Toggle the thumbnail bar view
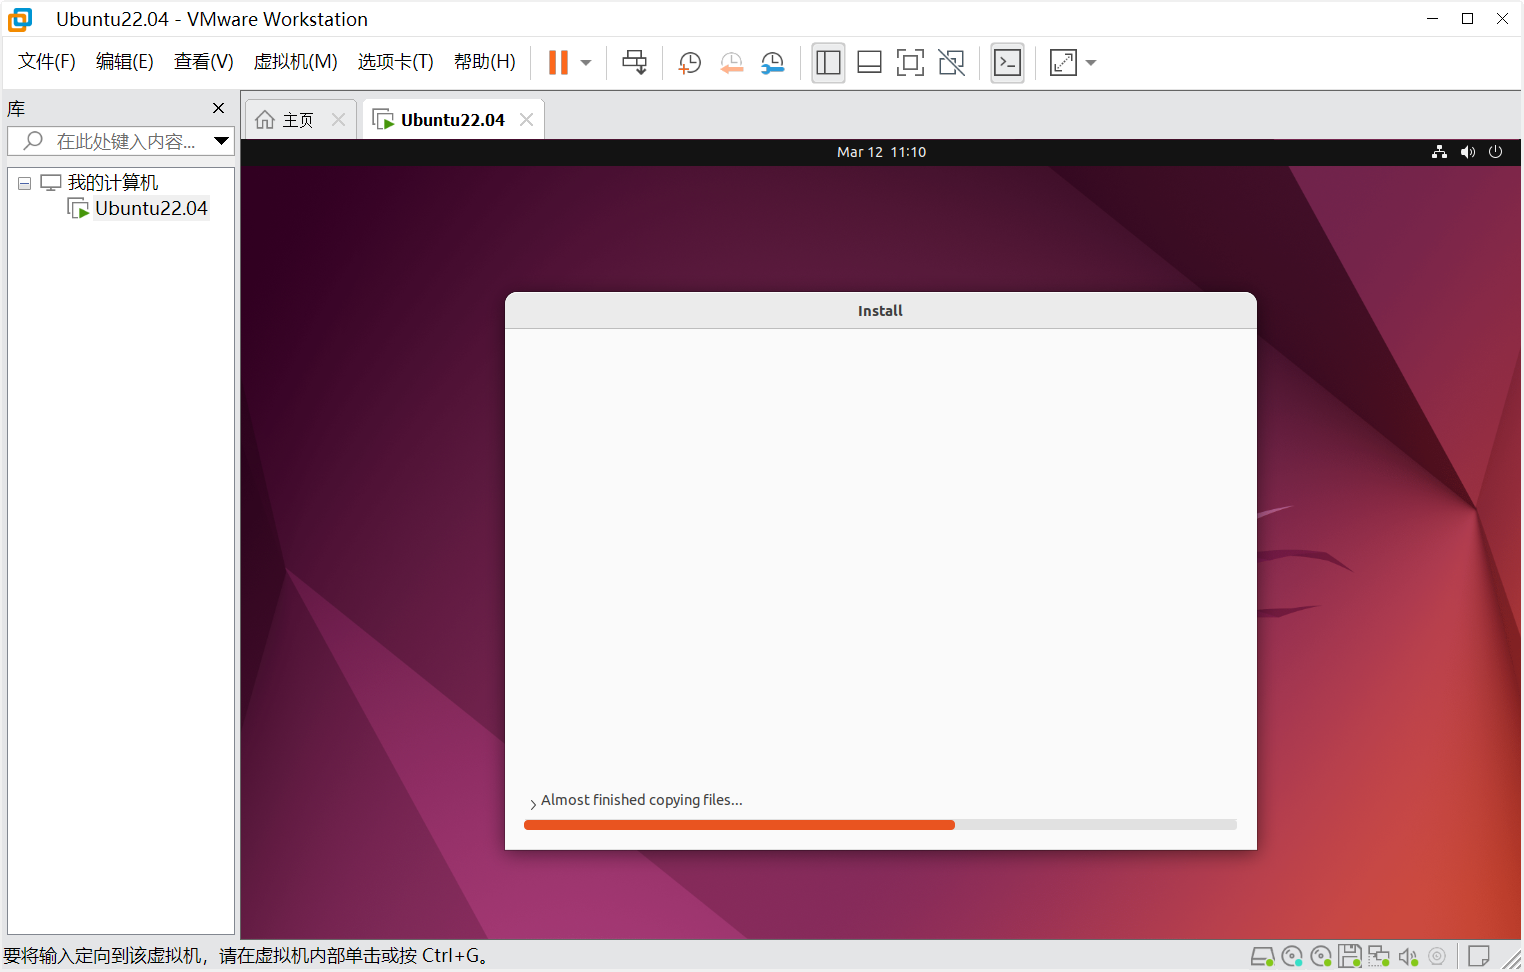Image resolution: width=1524 pixels, height=972 pixels. 869,63
